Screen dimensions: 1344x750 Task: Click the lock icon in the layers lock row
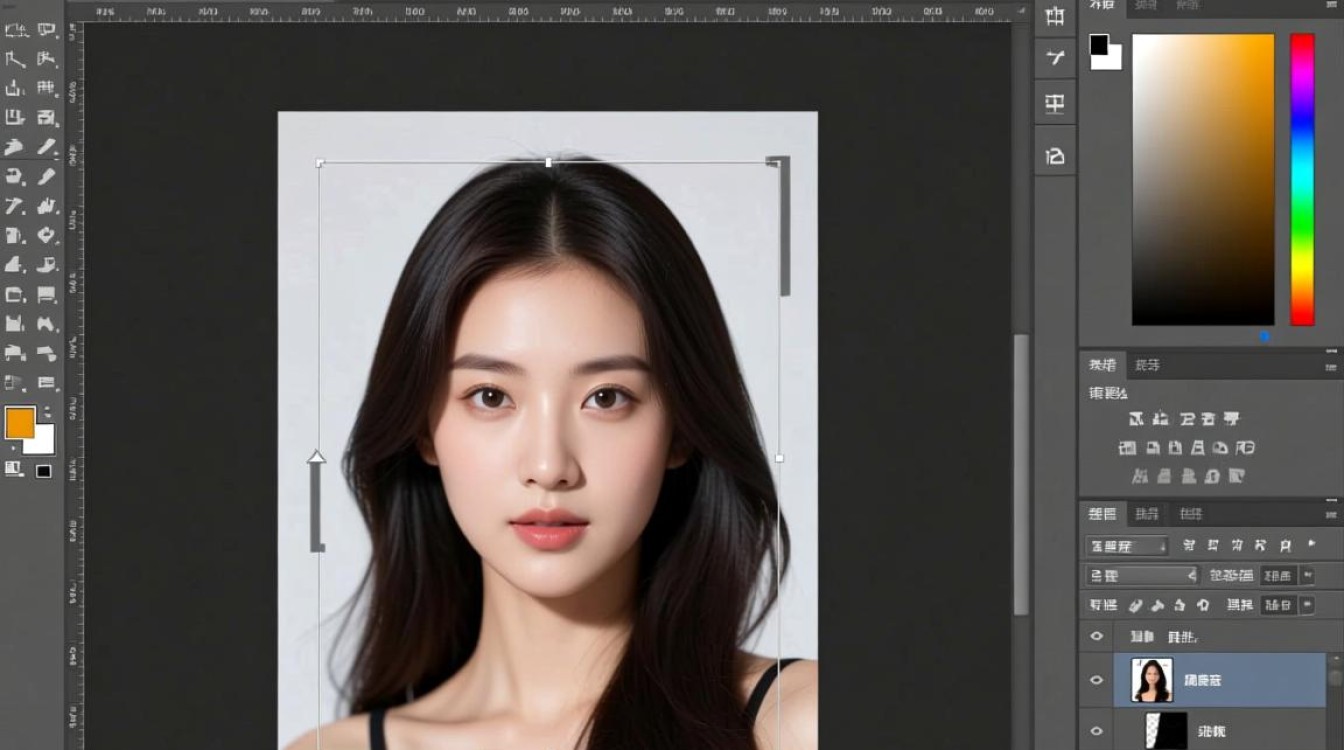[1203, 605]
